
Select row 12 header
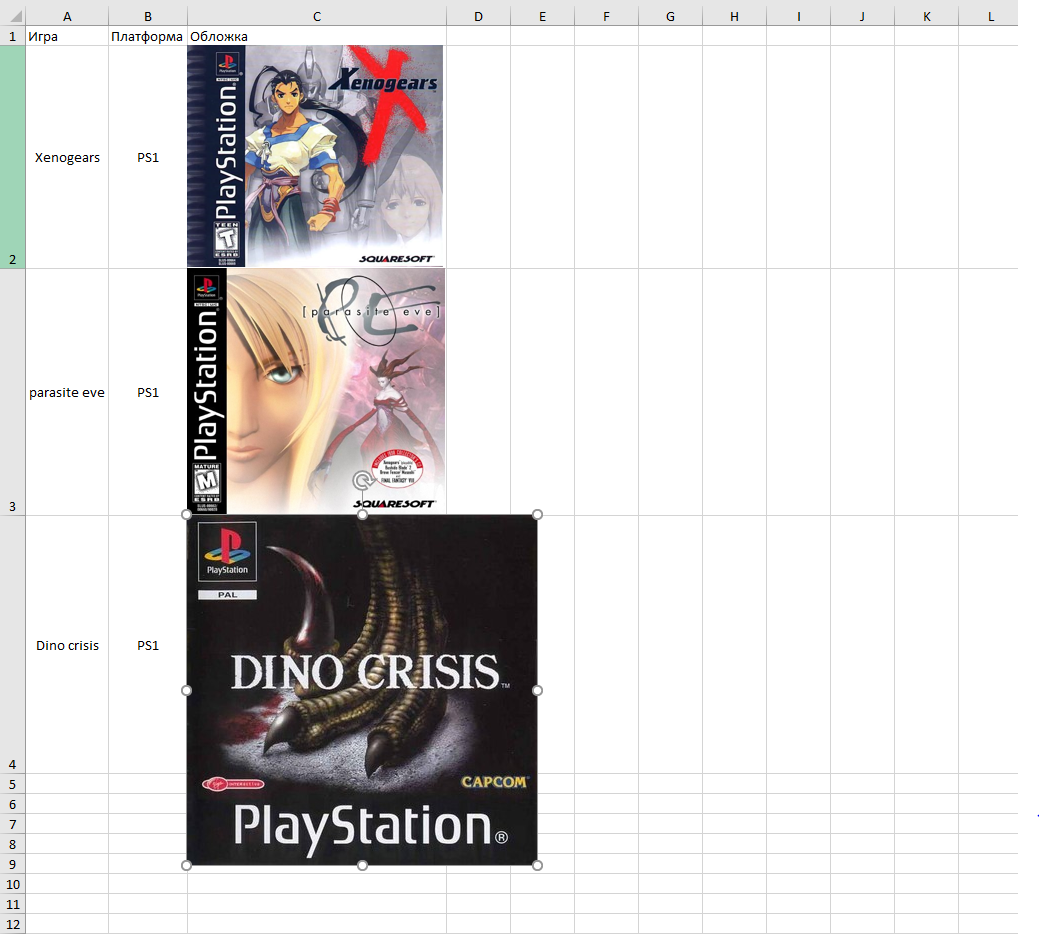click(x=13, y=923)
